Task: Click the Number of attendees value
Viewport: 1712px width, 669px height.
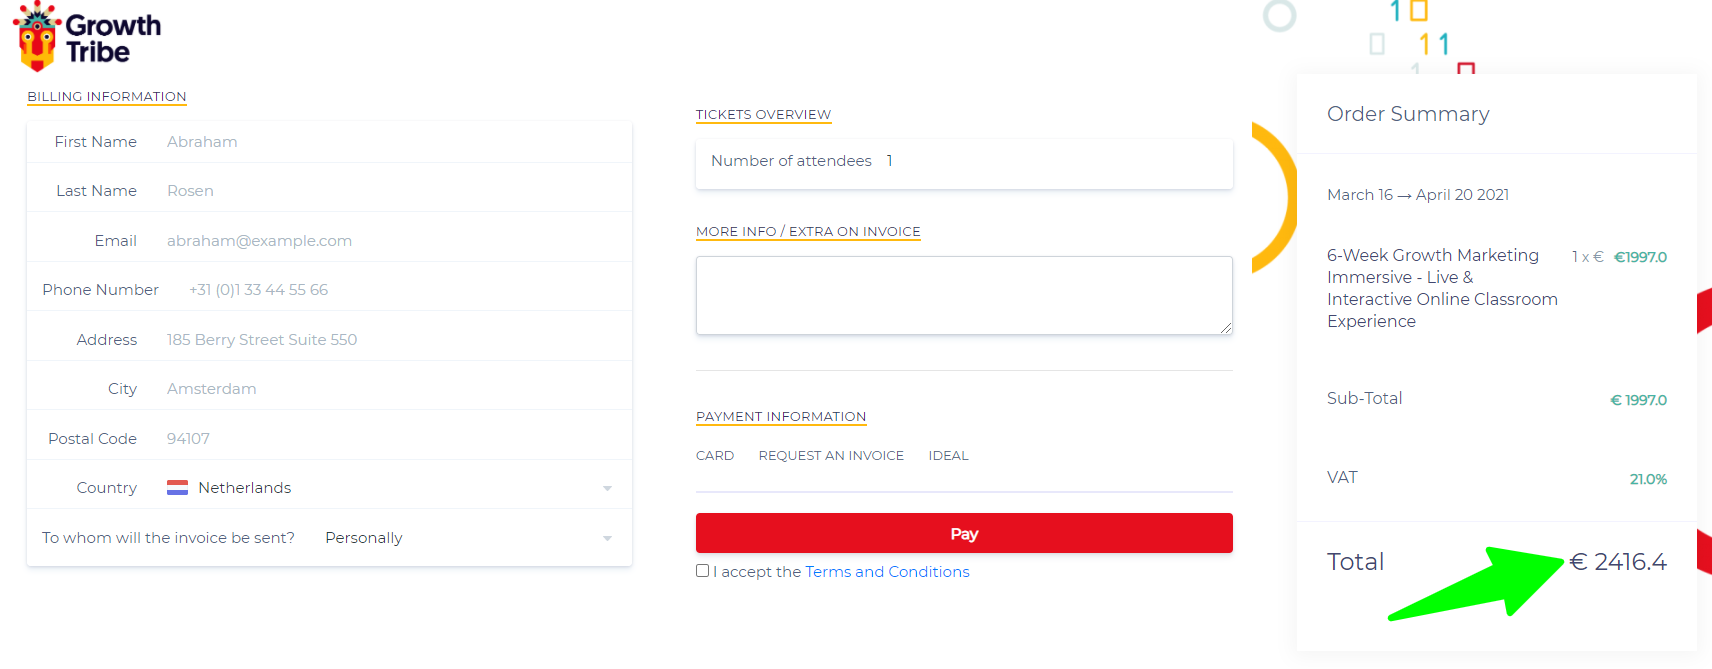Action: (889, 161)
